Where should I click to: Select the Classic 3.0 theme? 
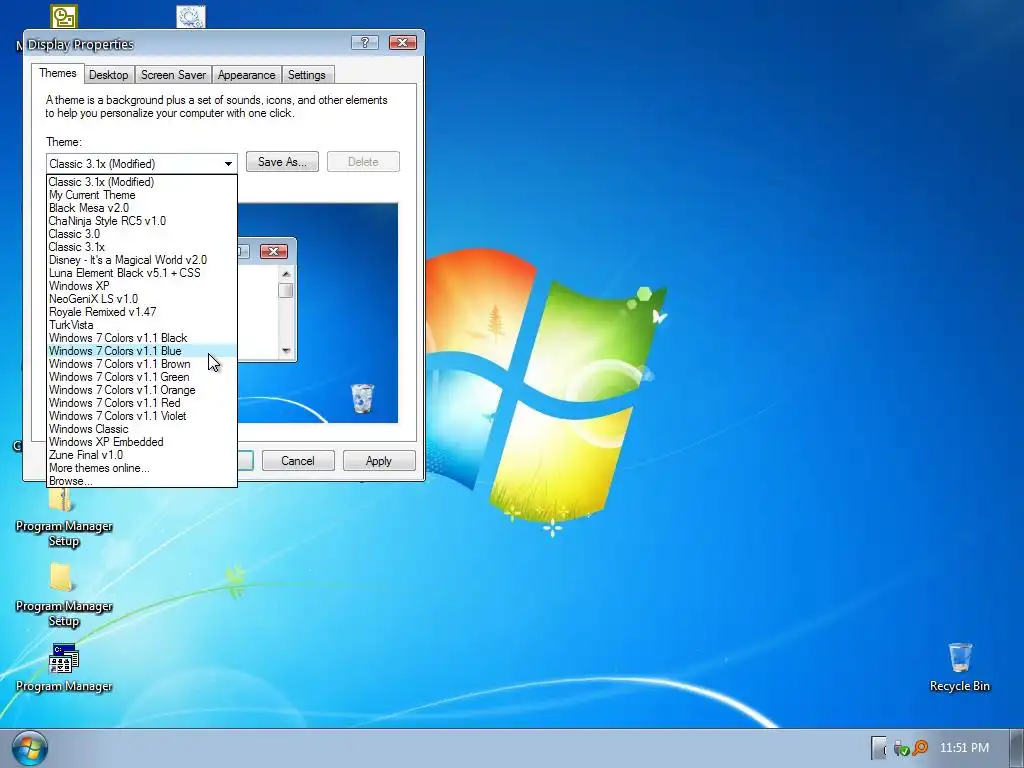(x=142, y=234)
